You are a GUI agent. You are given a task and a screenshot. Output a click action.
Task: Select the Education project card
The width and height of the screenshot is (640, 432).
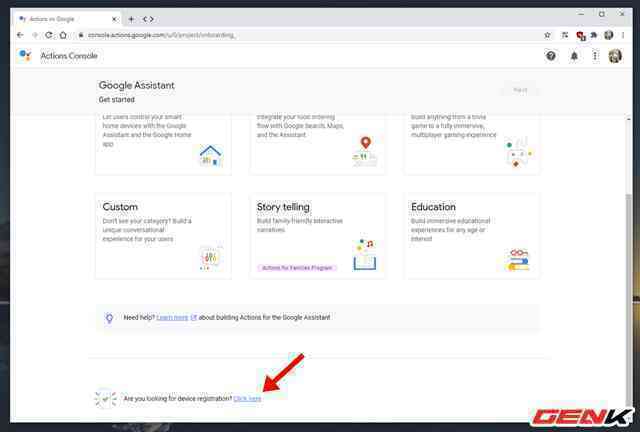tap(472, 236)
